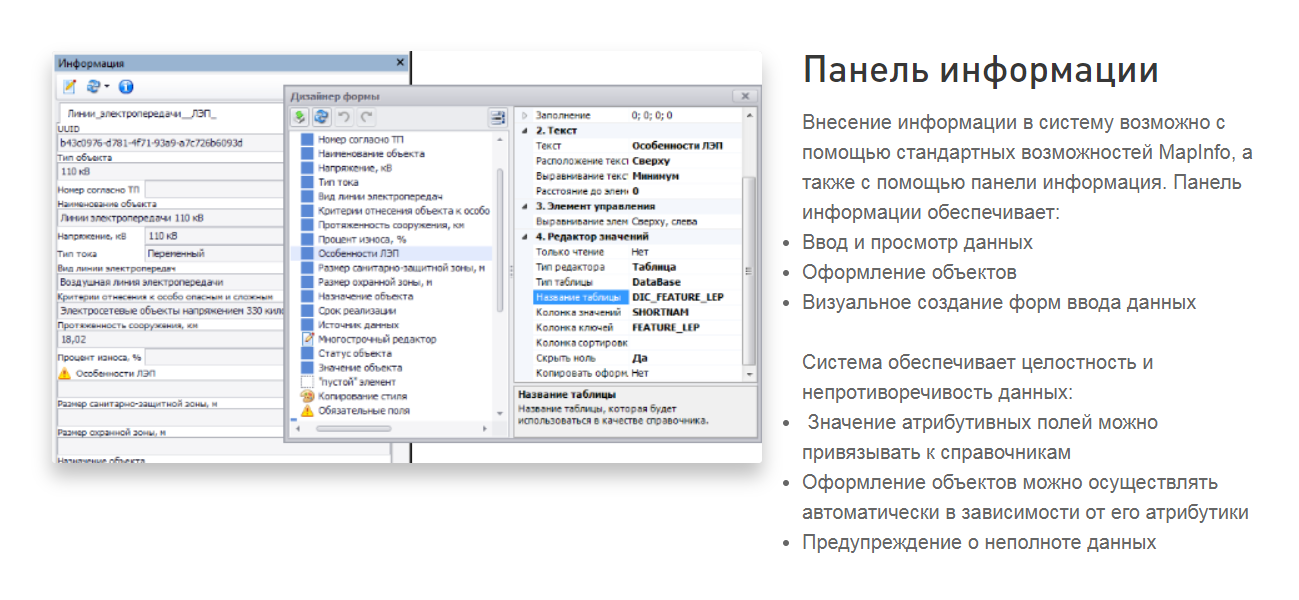Image resolution: width=1299 pixels, height=600 pixels.
Task: Click right arrow of designer list horizontal scrollbar
Action: 485,428
